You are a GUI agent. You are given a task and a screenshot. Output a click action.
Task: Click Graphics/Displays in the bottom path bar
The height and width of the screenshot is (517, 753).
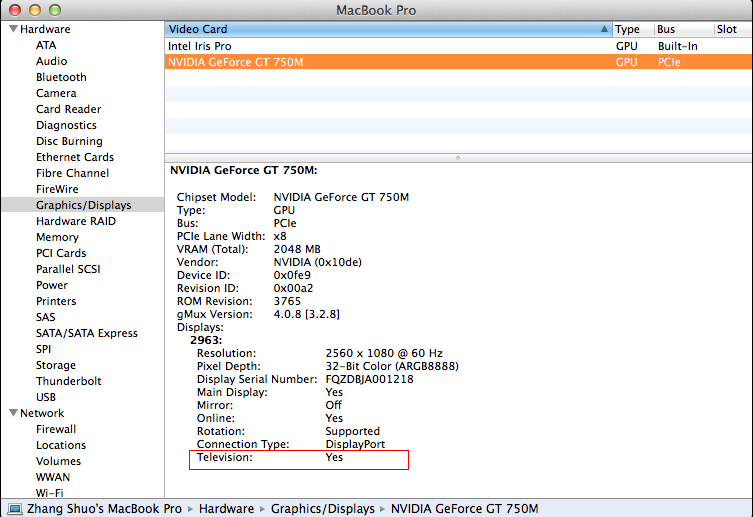click(322, 509)
